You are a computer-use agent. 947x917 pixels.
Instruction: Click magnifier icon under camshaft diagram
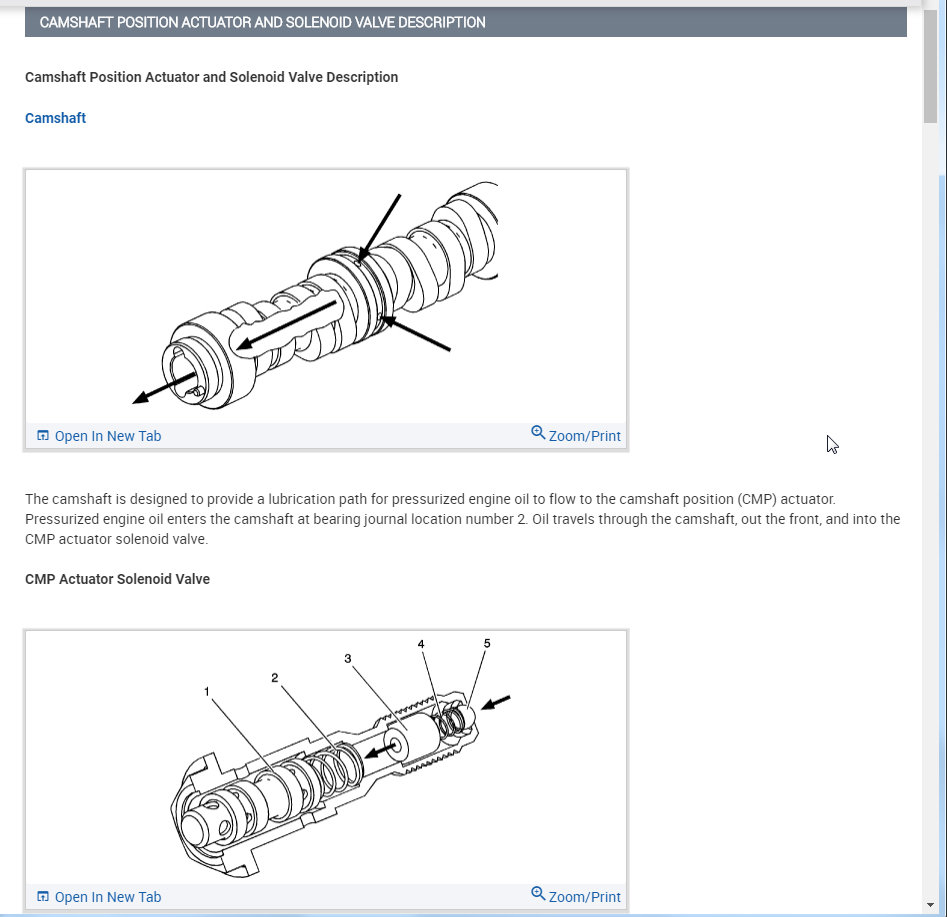[538, 433]
